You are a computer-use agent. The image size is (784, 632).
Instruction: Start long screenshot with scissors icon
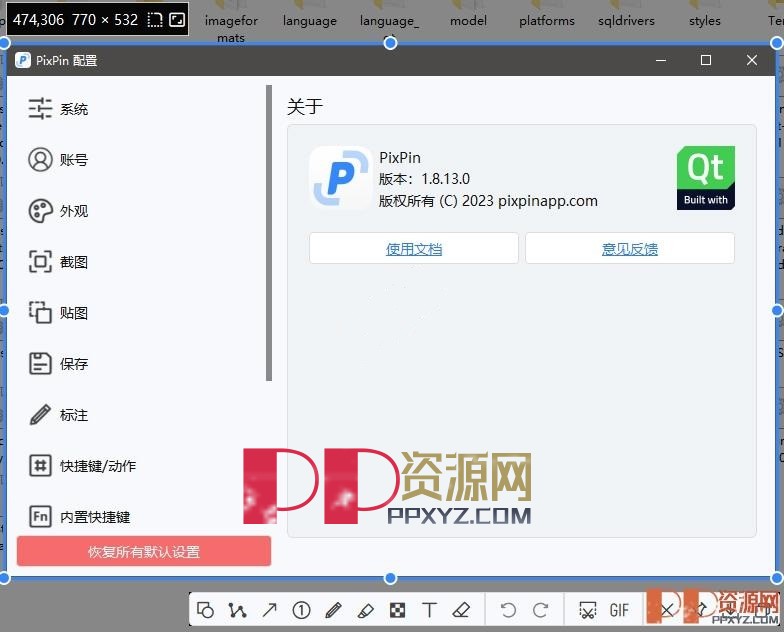pyautogui.click(x=588, y=610)
